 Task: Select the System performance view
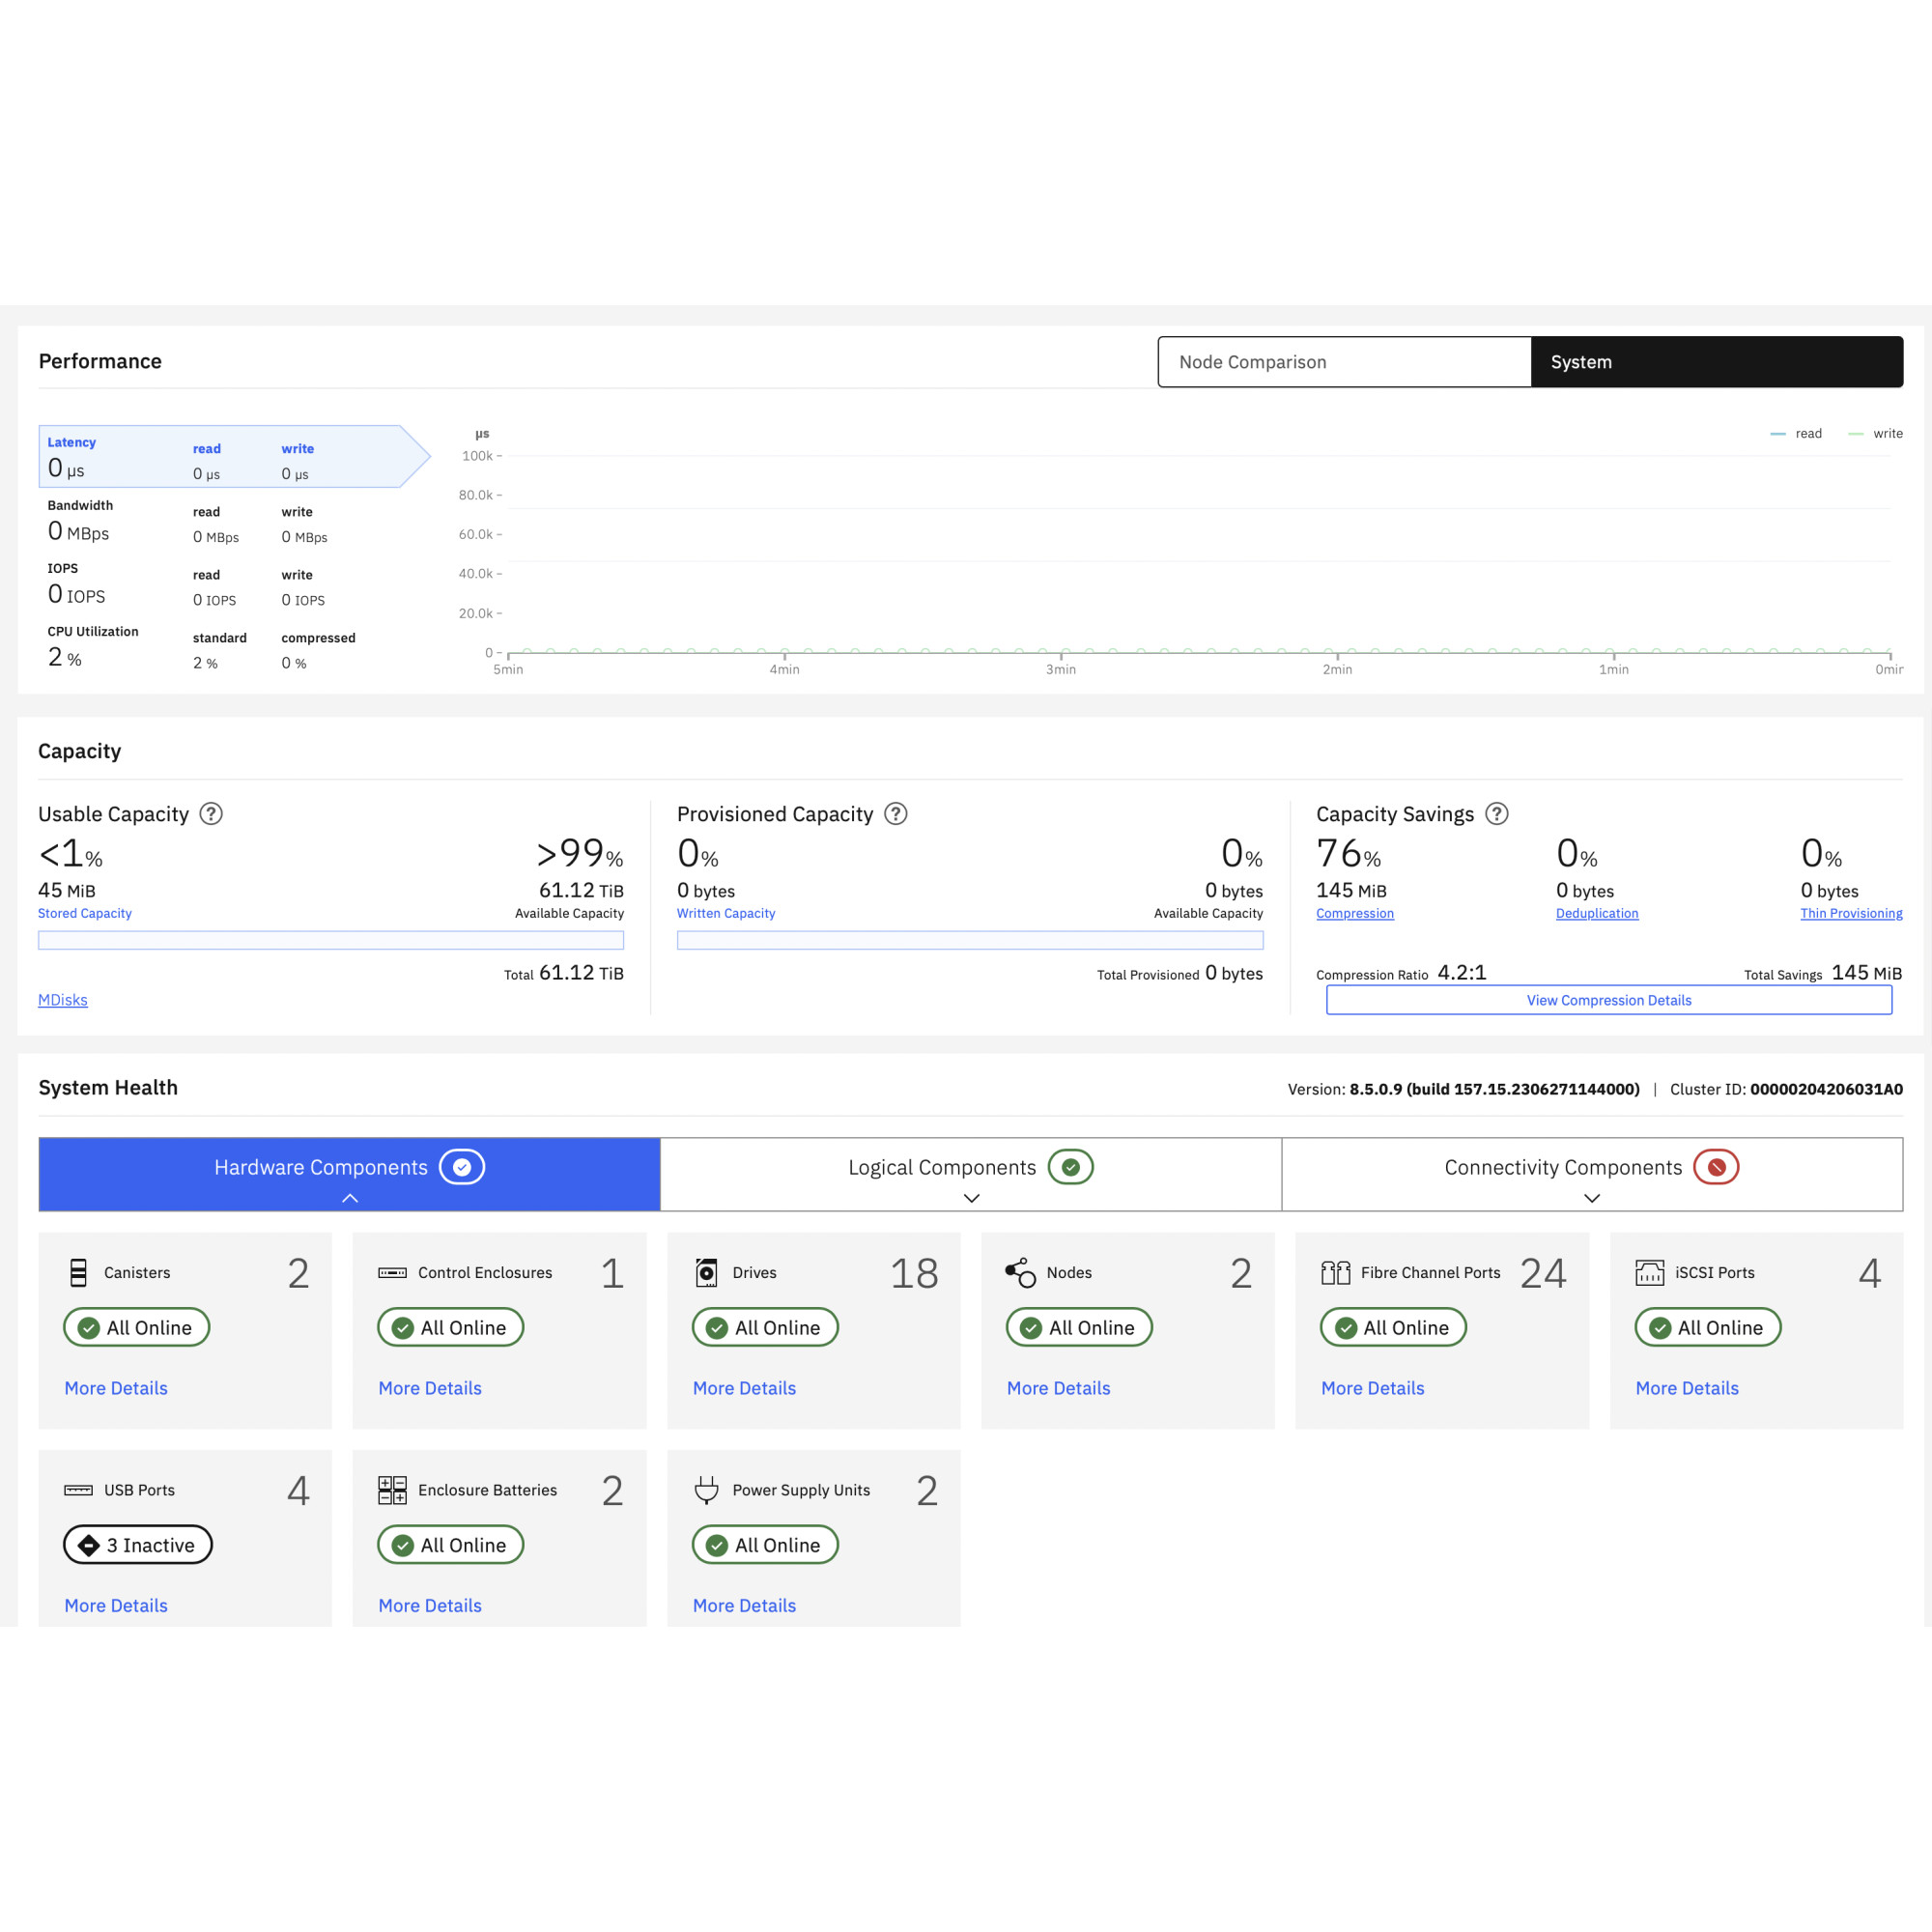[1715, 362]
